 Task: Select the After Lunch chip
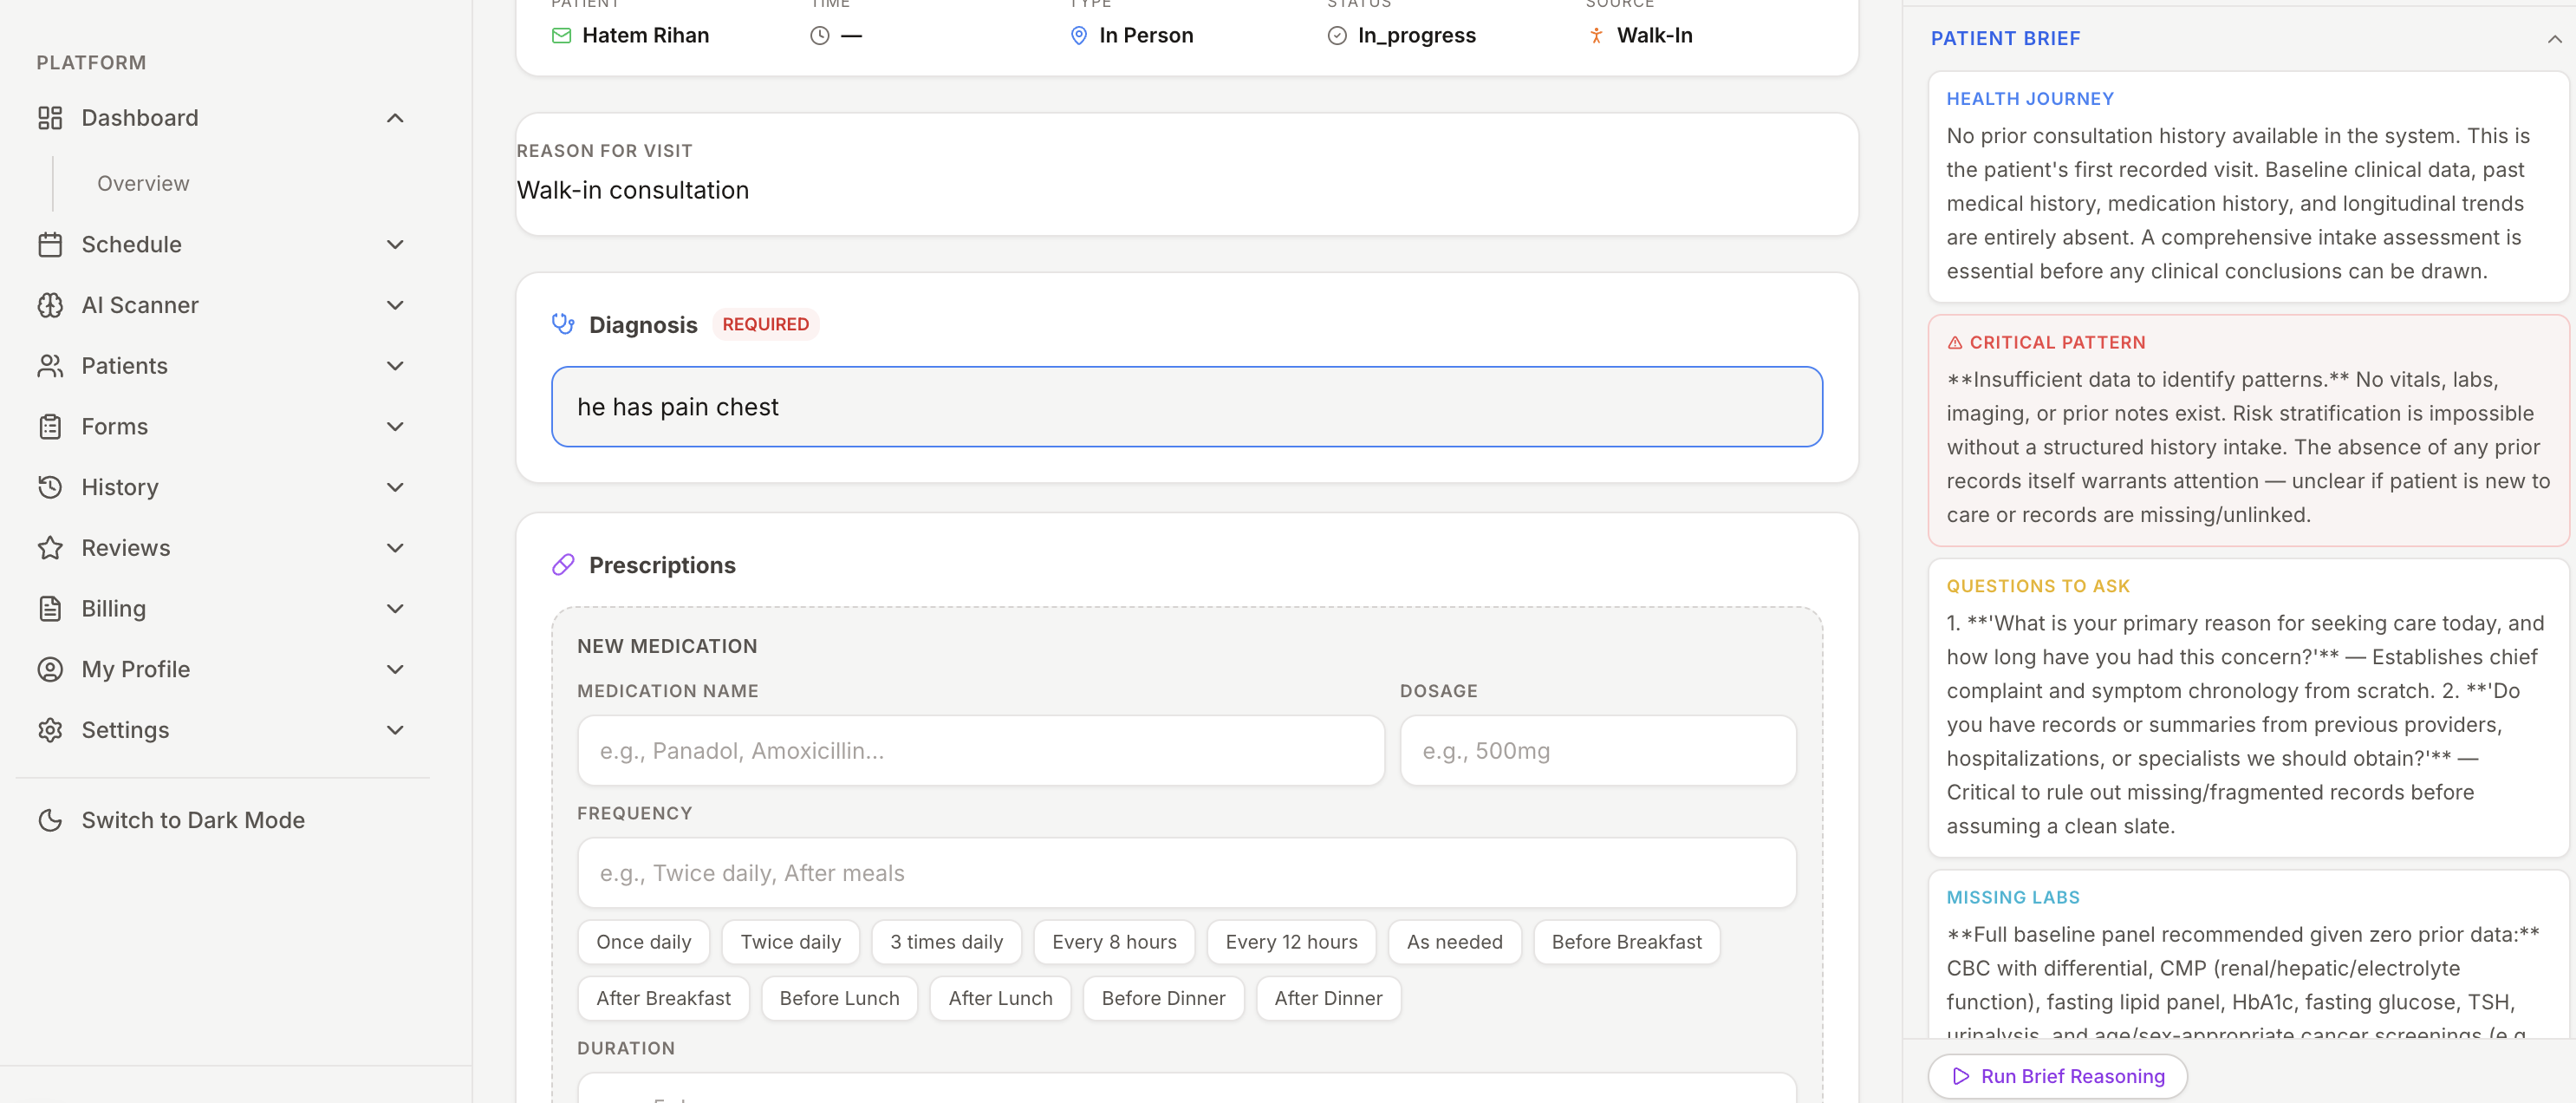pyautogui.click(x=1000, y=998)
